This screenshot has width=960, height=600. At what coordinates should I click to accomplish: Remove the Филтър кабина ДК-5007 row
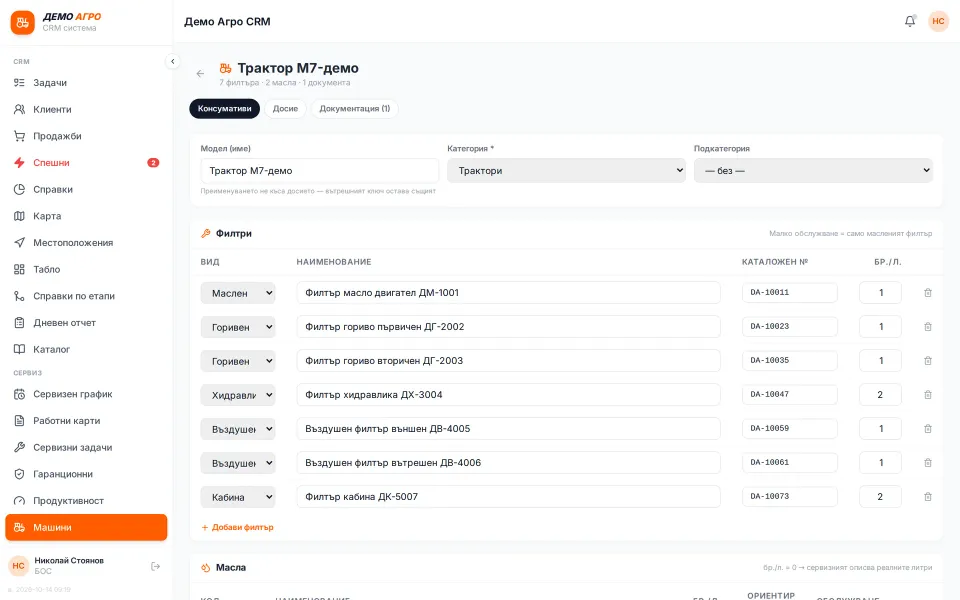(928, 497)
